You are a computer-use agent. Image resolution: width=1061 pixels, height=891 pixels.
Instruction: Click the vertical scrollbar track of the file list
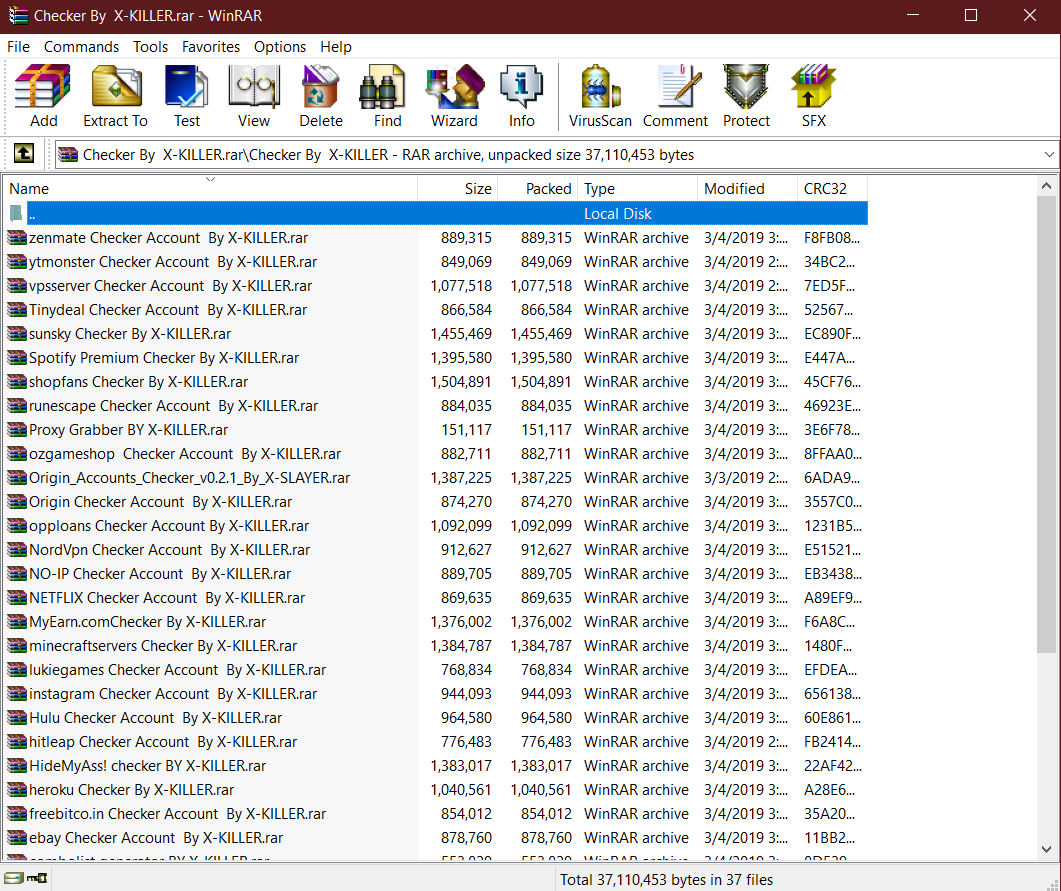click(x=1047, y=750)
